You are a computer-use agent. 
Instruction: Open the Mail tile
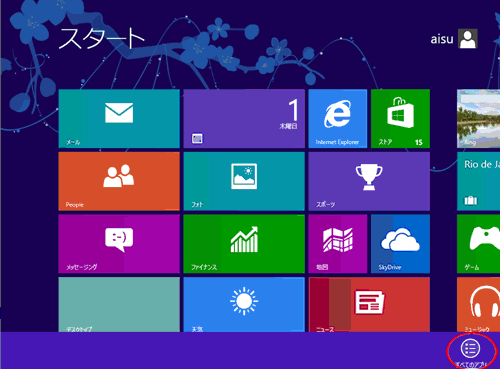point(119,119)
